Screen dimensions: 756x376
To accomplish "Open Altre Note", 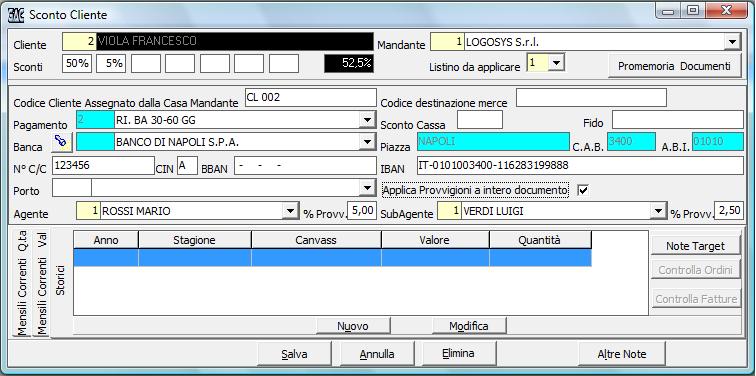I will point(622,354).
